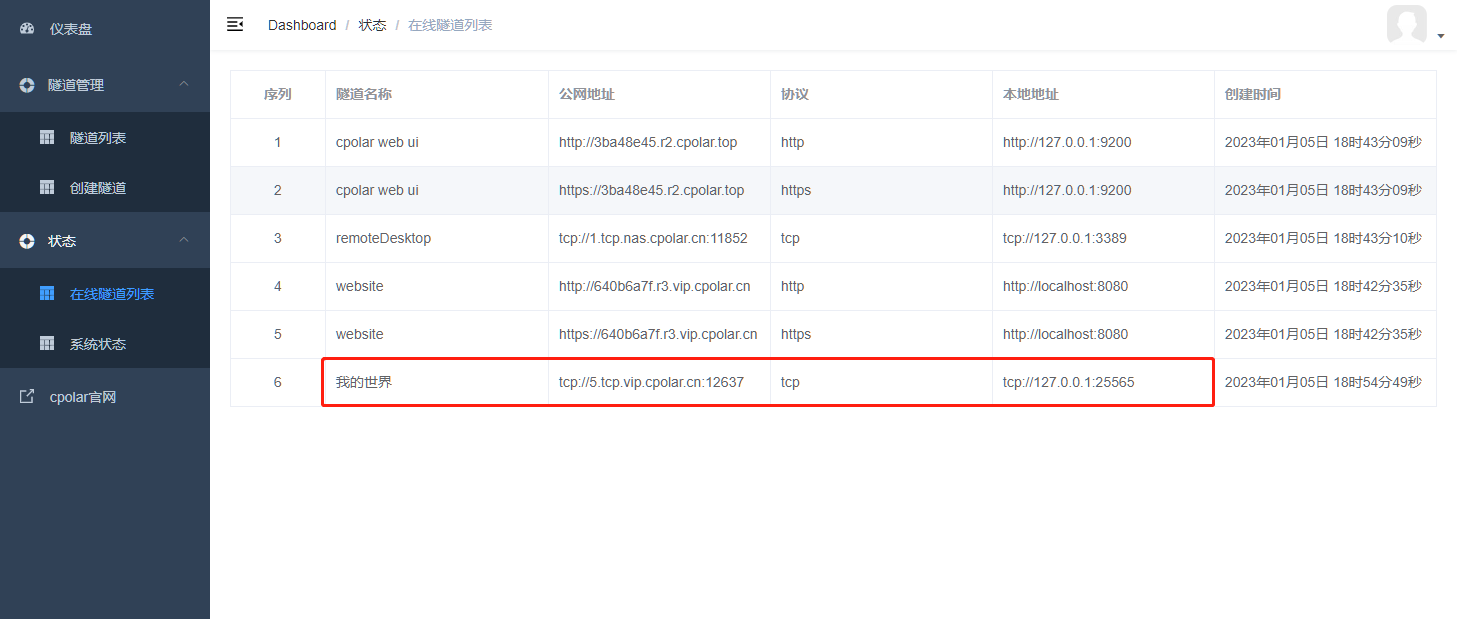This screenshot has height=619, width=1457.
Task: Click http://640b6a7f.r3.vip.cpolar.cn address
Action: [655, 286]
